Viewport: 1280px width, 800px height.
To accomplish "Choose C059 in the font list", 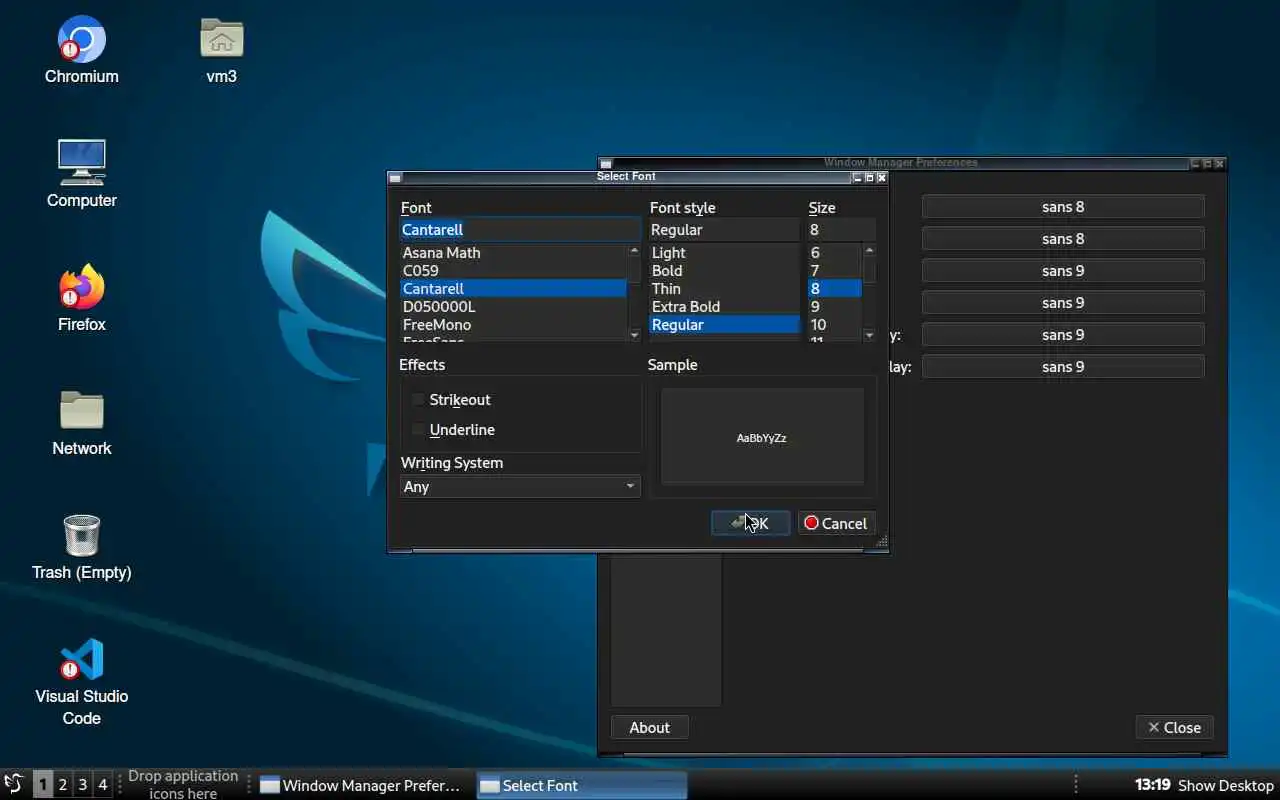I will [514, 271].
